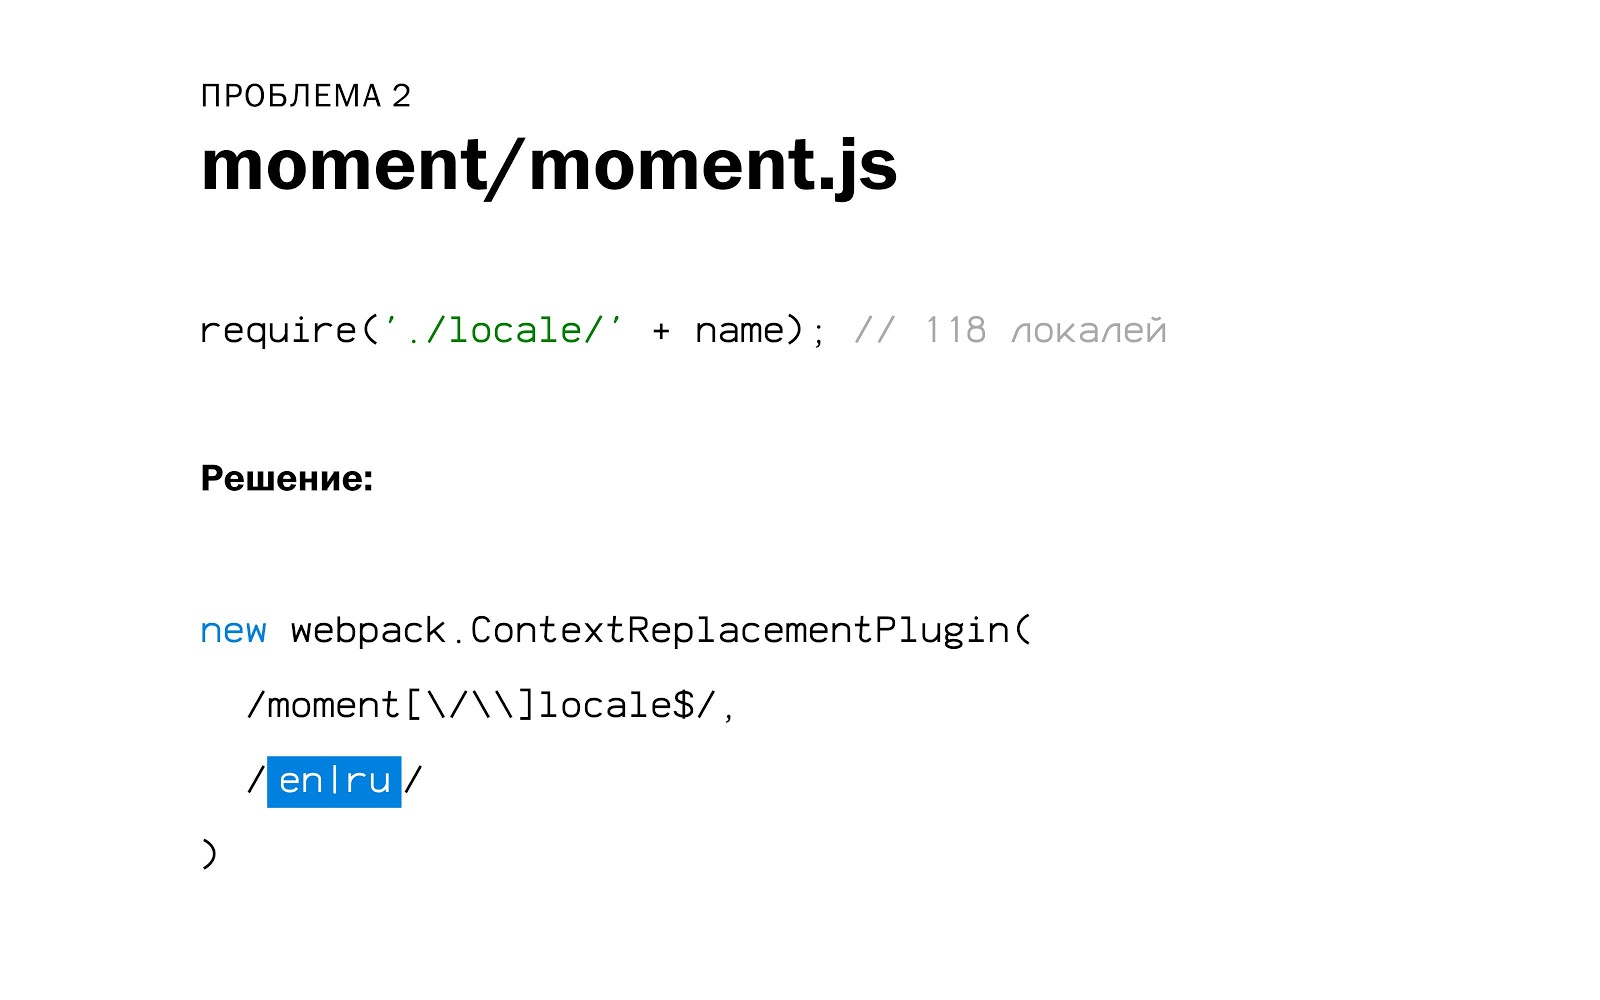Image resolution: width=1600 pixels, height=1000 pixels.
Task: Click the blue highlighted "en|ru" selection
Action: [x=334, y=781]
